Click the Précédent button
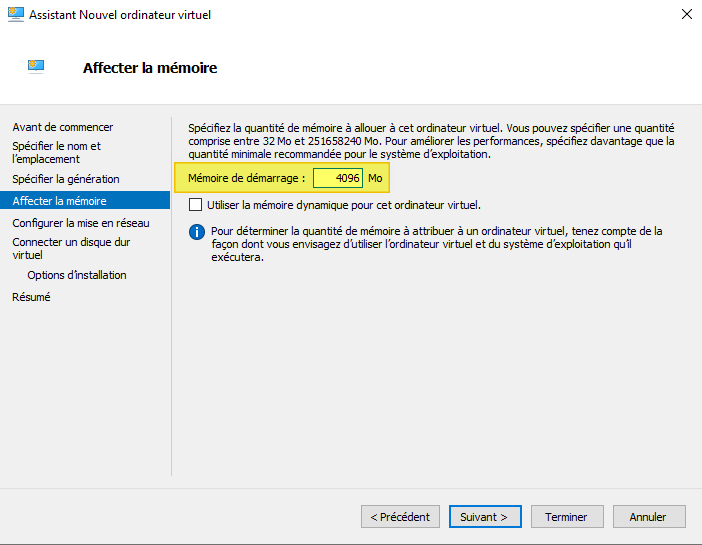This screenshot has width=702, height=545. [400, 517]
